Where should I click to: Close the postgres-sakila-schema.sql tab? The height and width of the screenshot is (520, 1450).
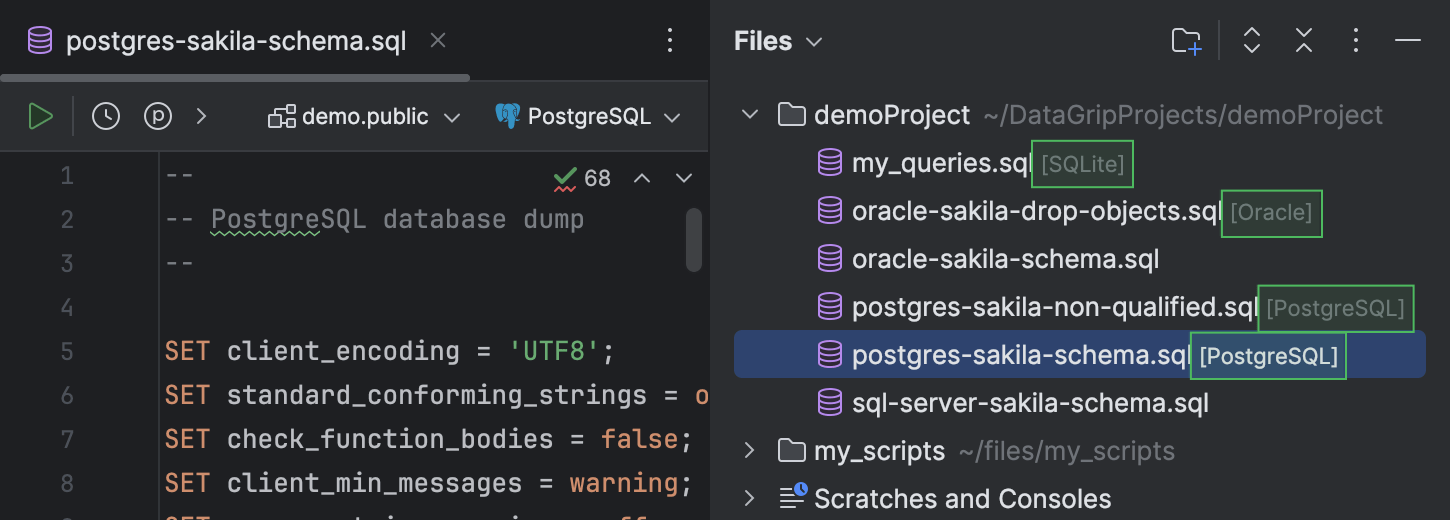click(437, 41)
